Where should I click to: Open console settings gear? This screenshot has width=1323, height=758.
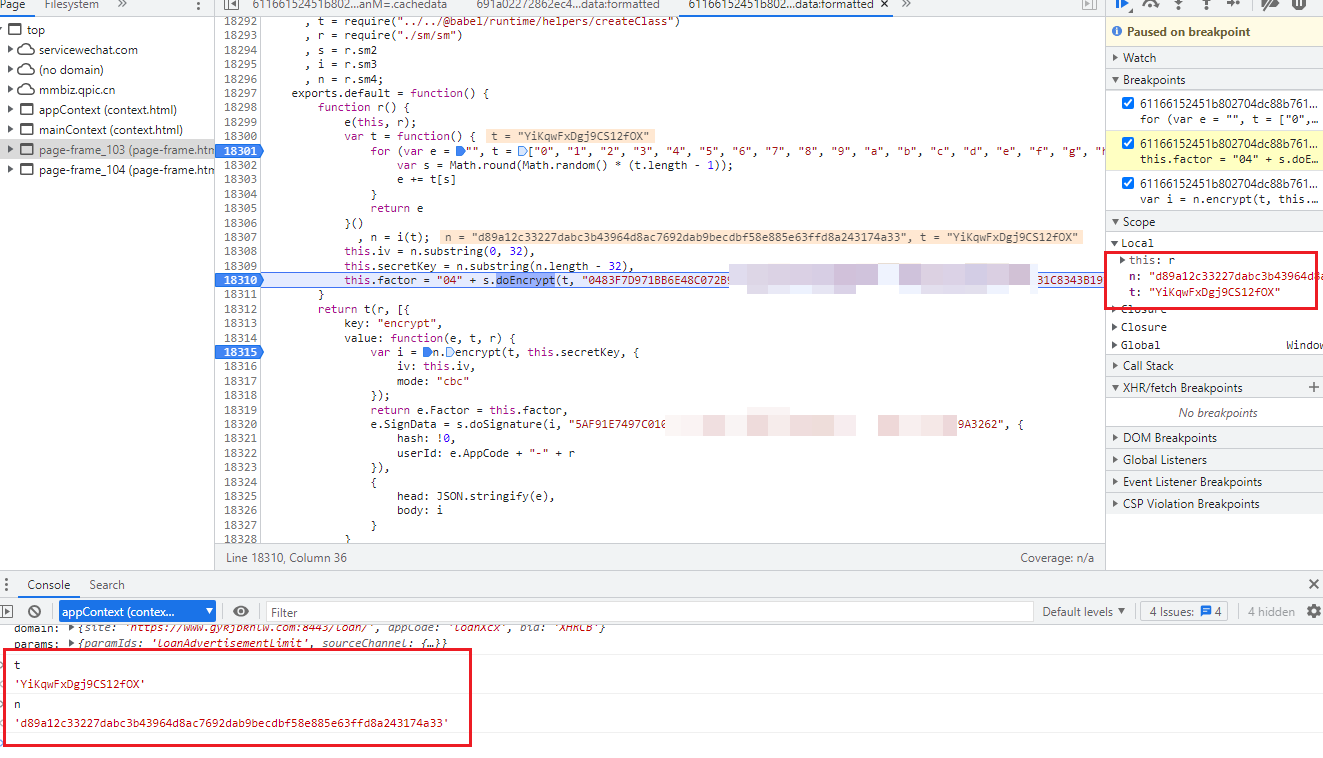(x=1313, y=611)
